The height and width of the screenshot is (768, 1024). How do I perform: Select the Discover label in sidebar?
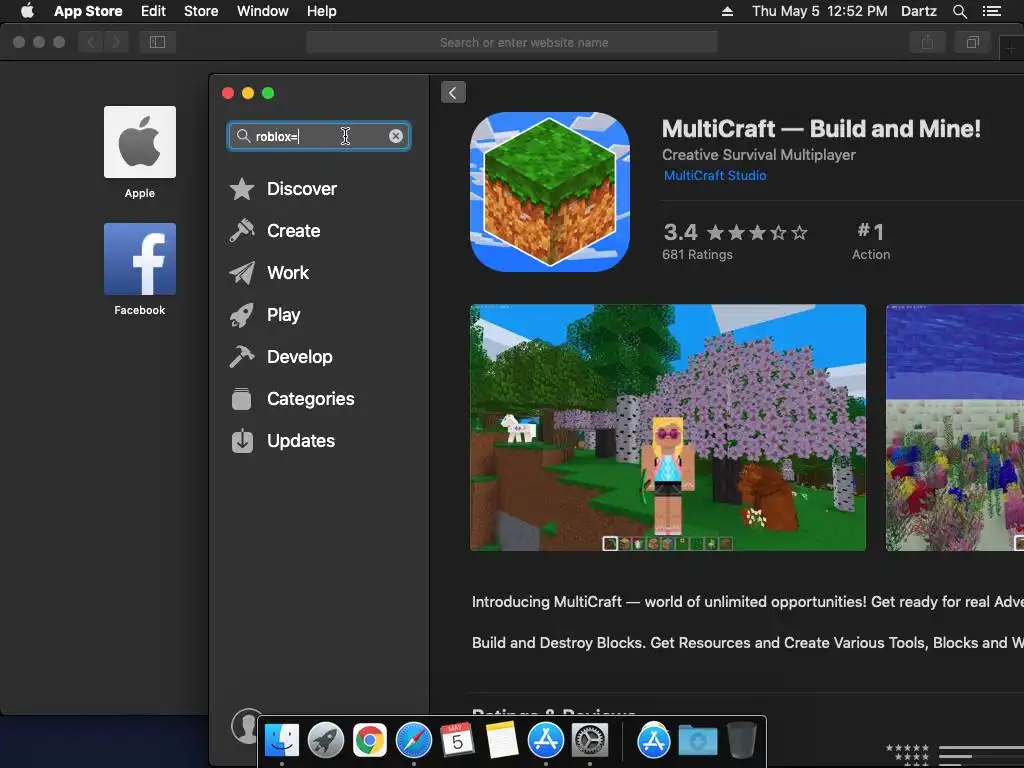(x=302, y=189)
